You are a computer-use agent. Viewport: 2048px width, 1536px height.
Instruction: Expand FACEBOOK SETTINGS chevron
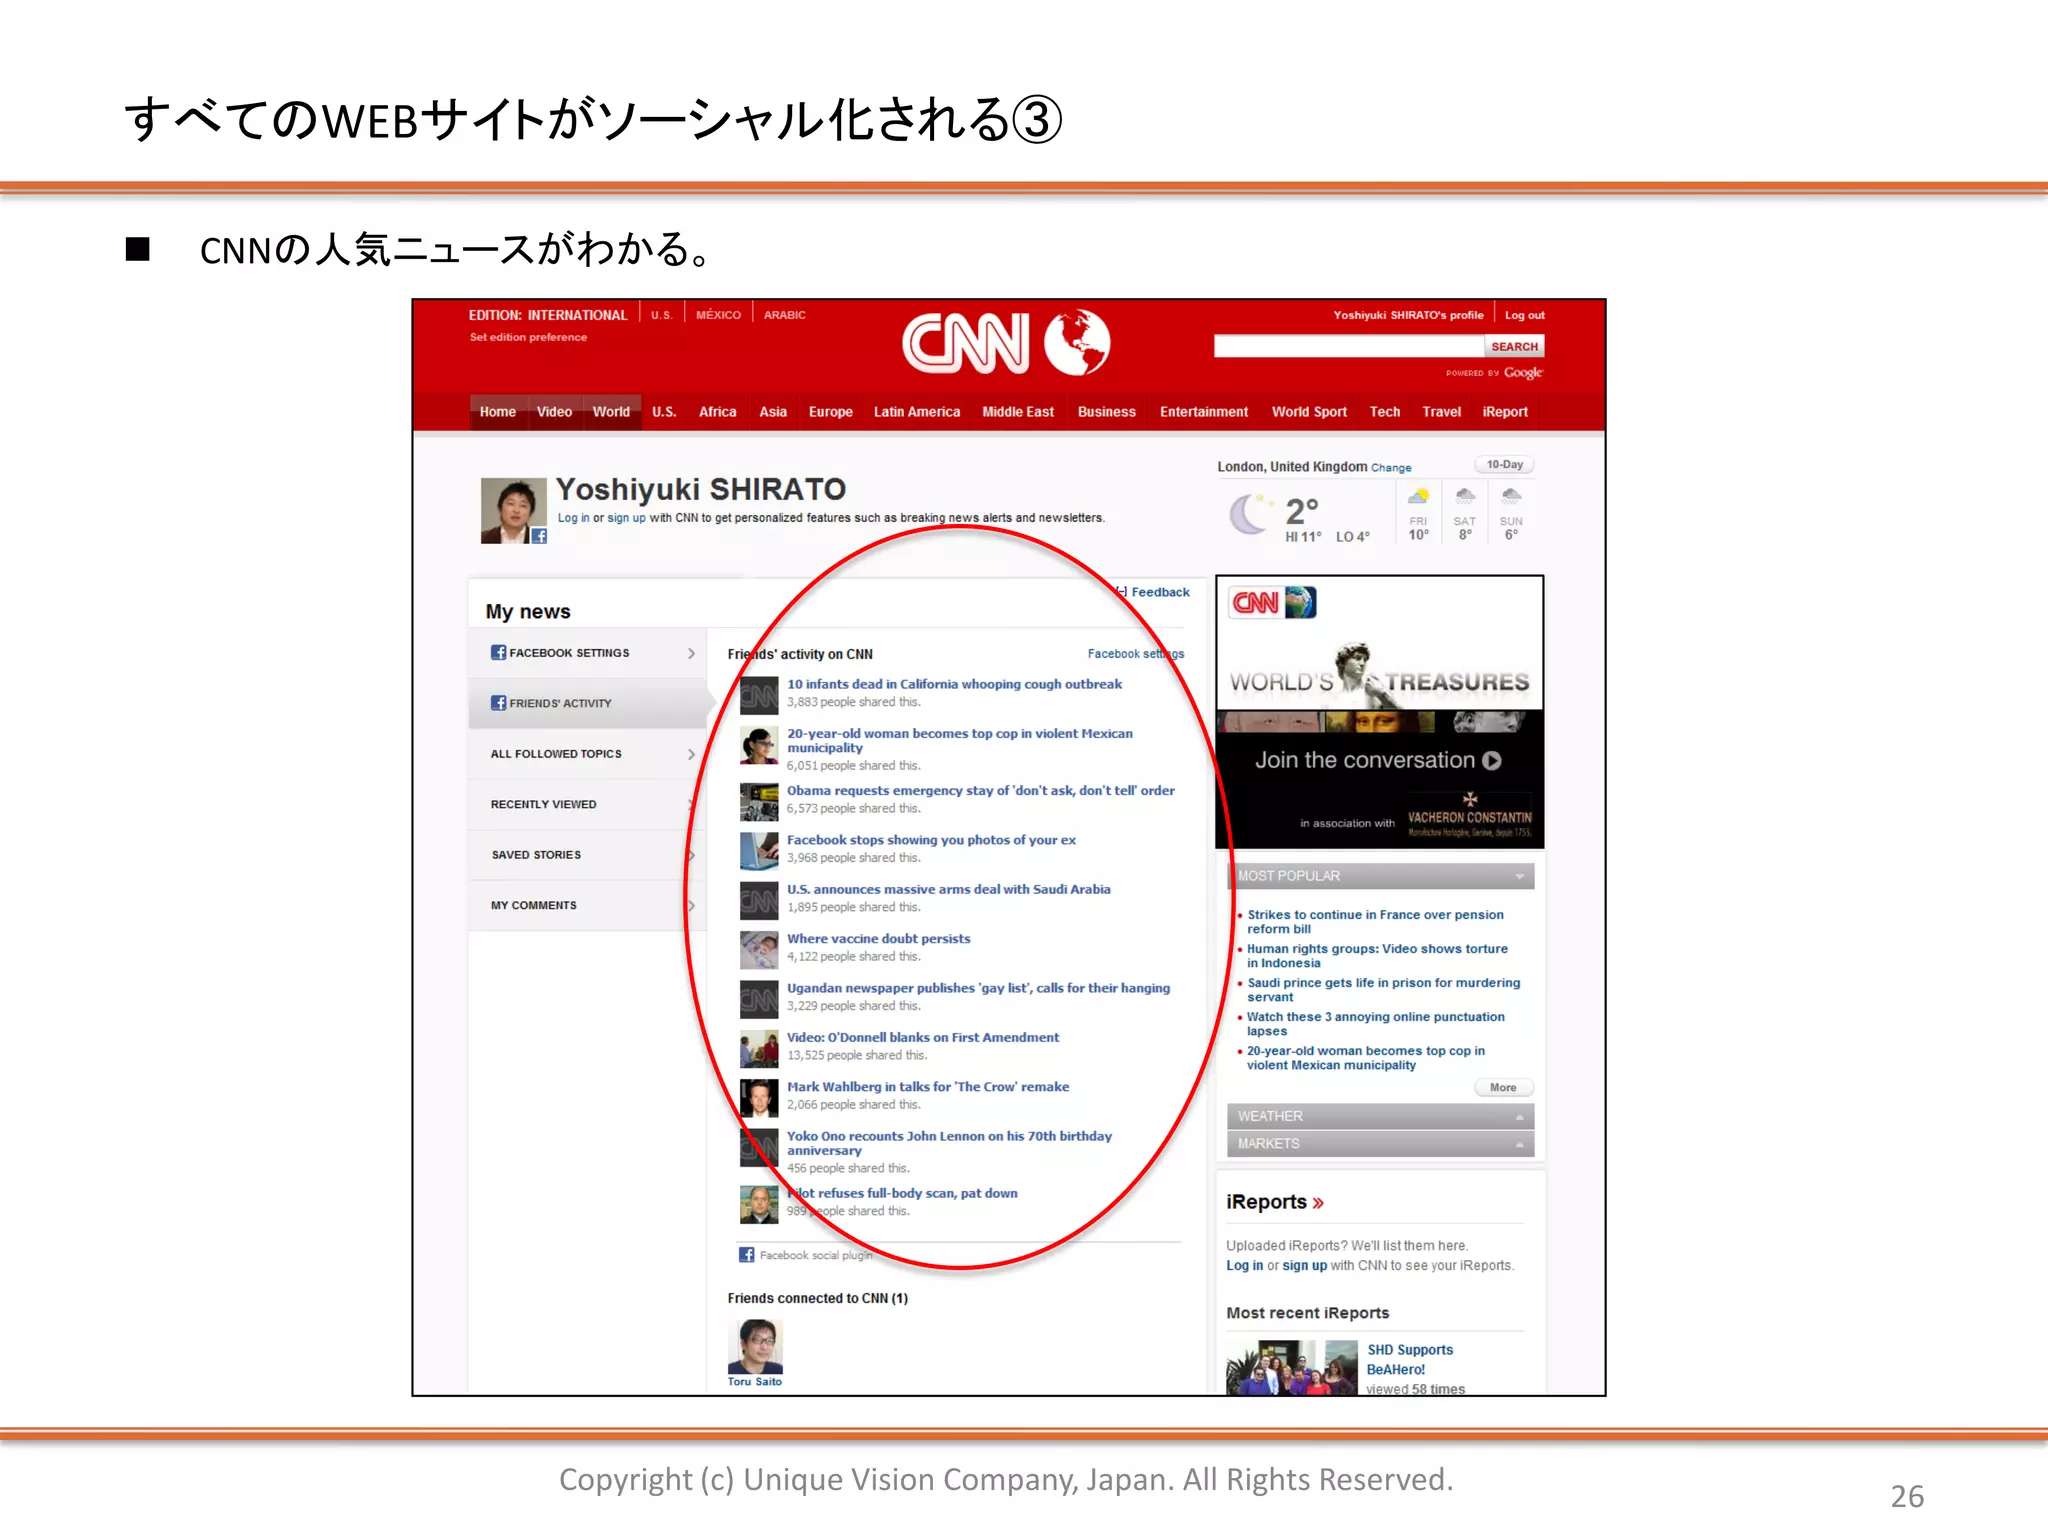[x=691, y=653]
